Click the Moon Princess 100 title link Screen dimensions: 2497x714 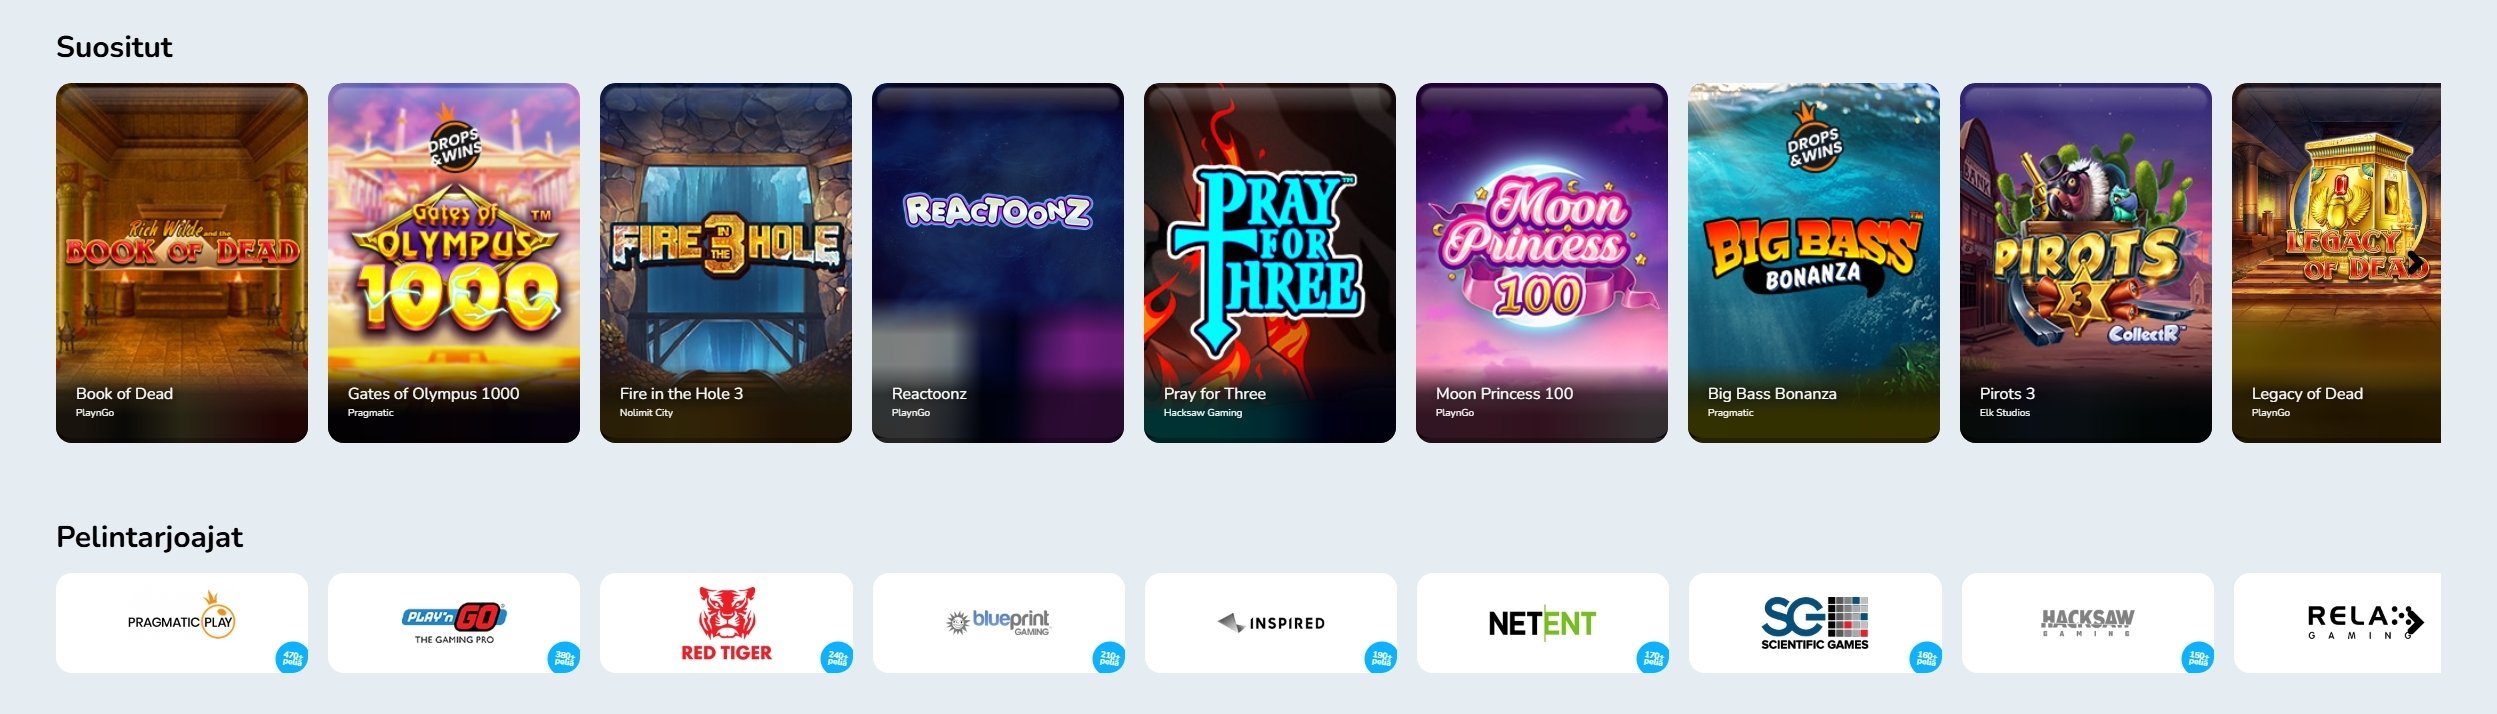pos(1504,394)
